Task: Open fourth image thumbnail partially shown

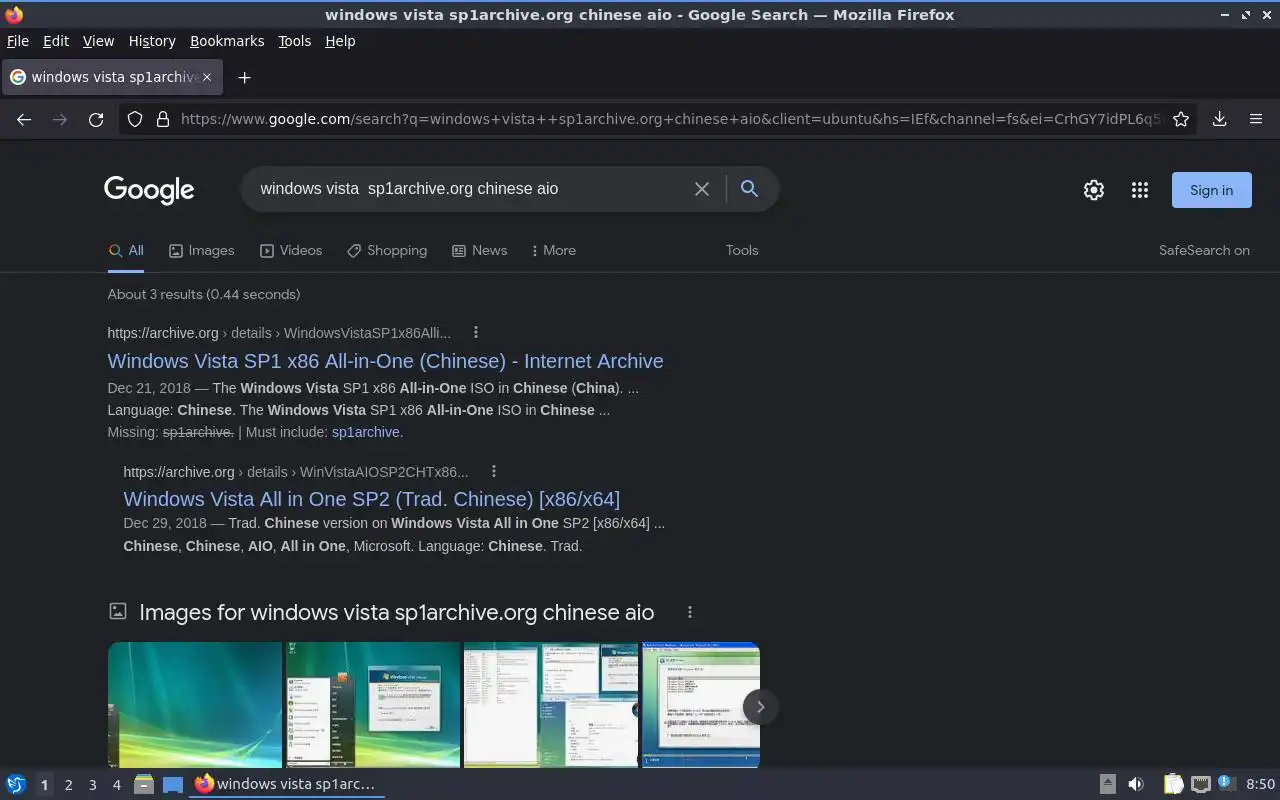Action: pyautogui.click(x=700, y=705)
